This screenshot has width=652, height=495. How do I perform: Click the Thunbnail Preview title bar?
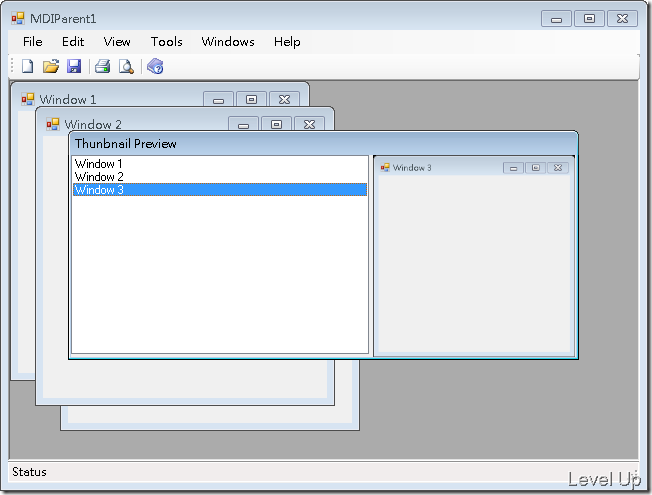pos(323,144)
